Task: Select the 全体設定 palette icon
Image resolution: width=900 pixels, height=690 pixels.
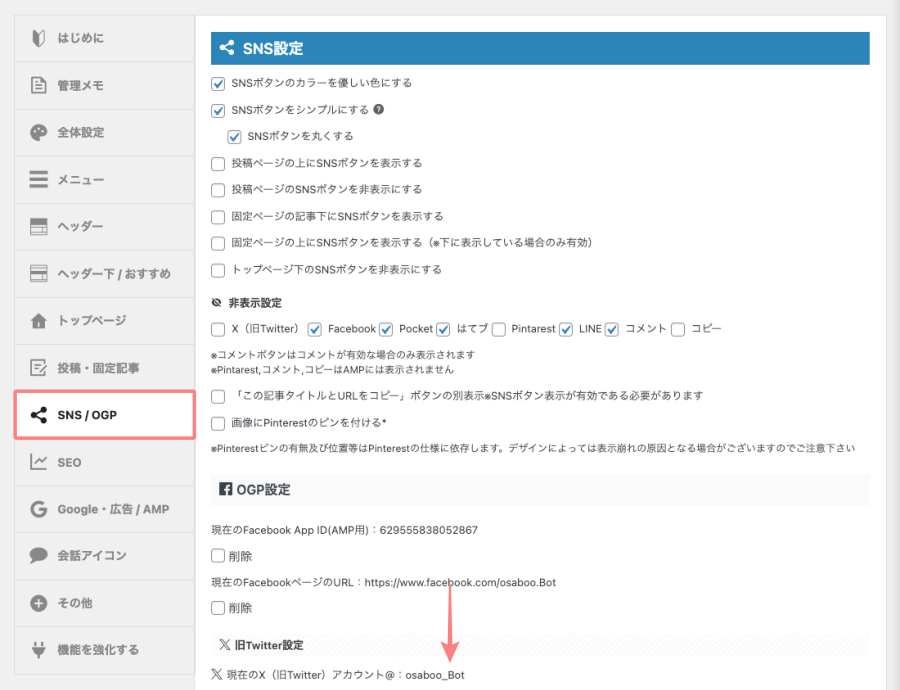Action: (40, 132)
